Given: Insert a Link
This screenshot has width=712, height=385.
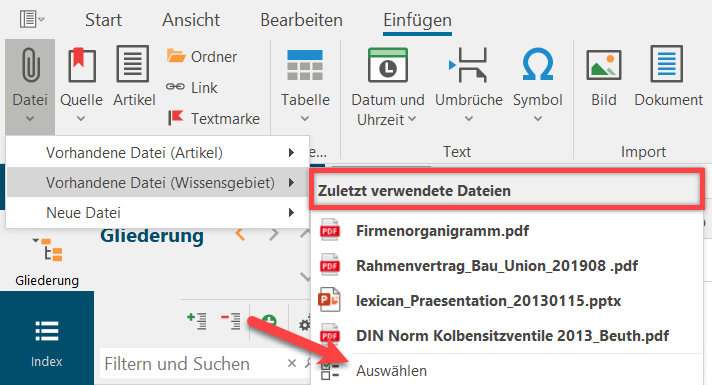Looking at the screenshot, I should point(192,87).
